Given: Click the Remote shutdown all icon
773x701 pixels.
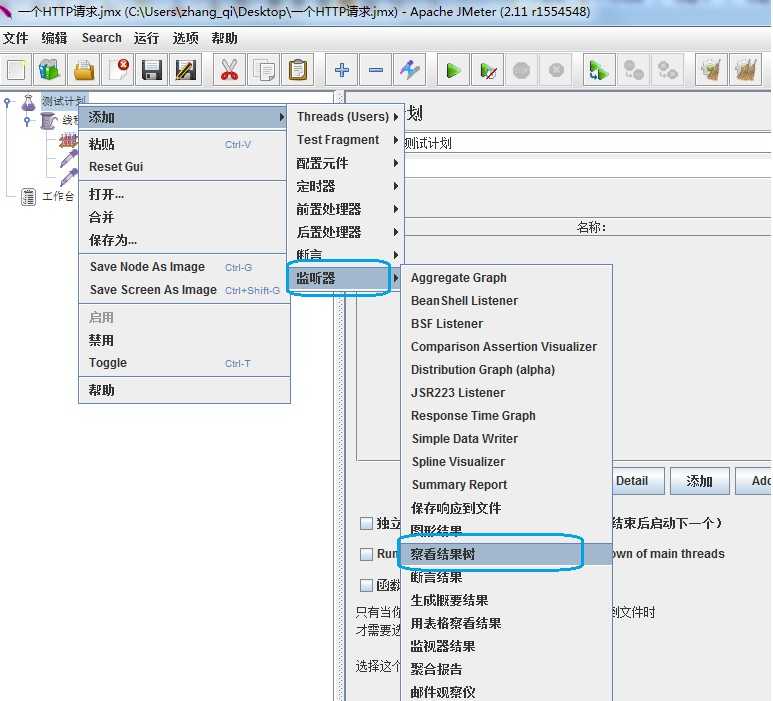Looking at the screenshot, I should (668, 70).
